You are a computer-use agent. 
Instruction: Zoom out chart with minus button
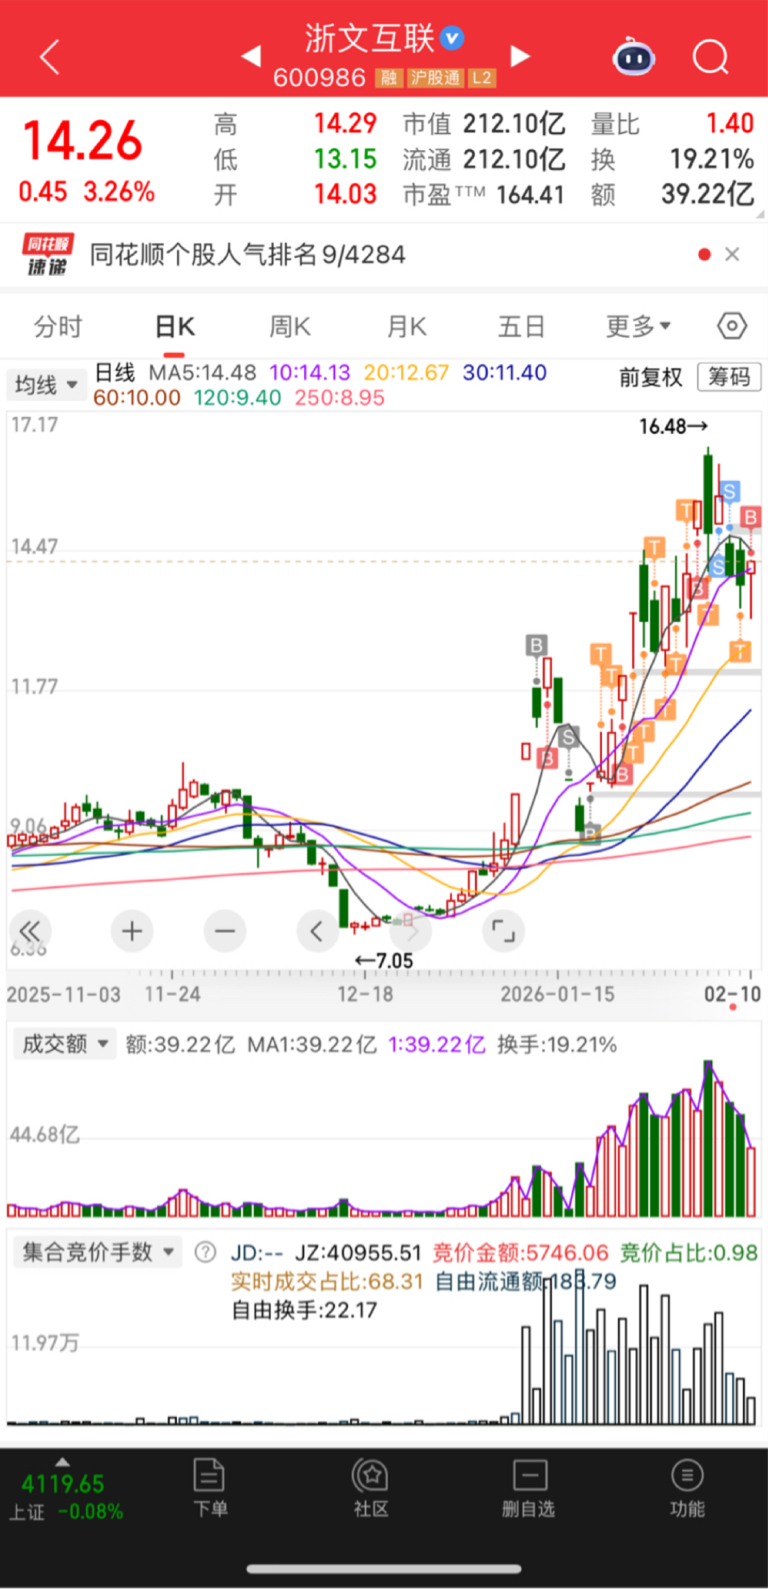pos(225,931)
